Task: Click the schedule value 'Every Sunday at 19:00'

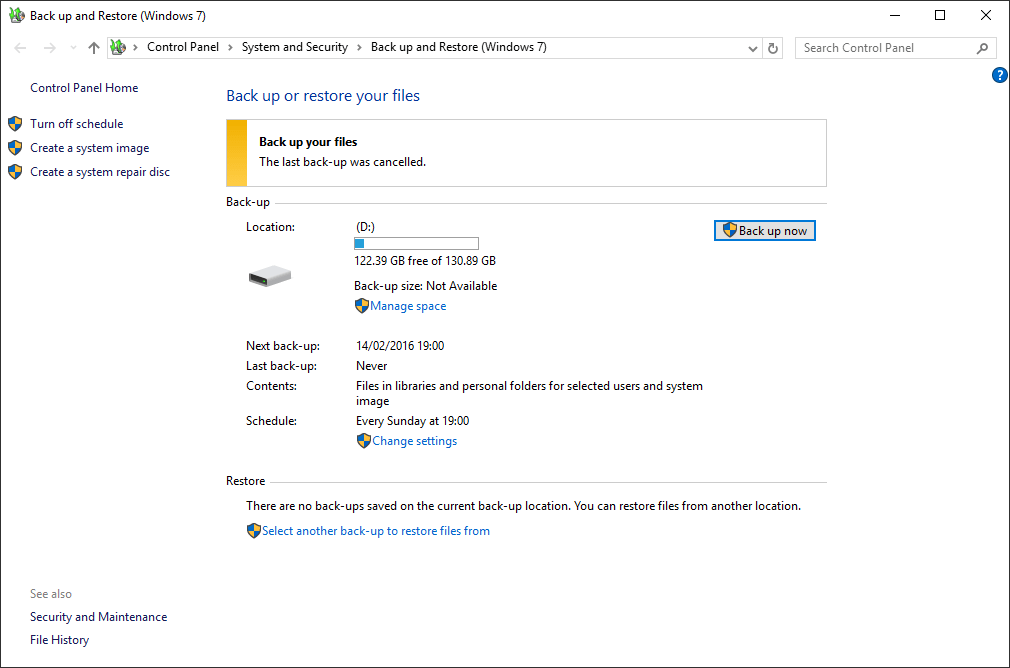Action: pos(412,421)
